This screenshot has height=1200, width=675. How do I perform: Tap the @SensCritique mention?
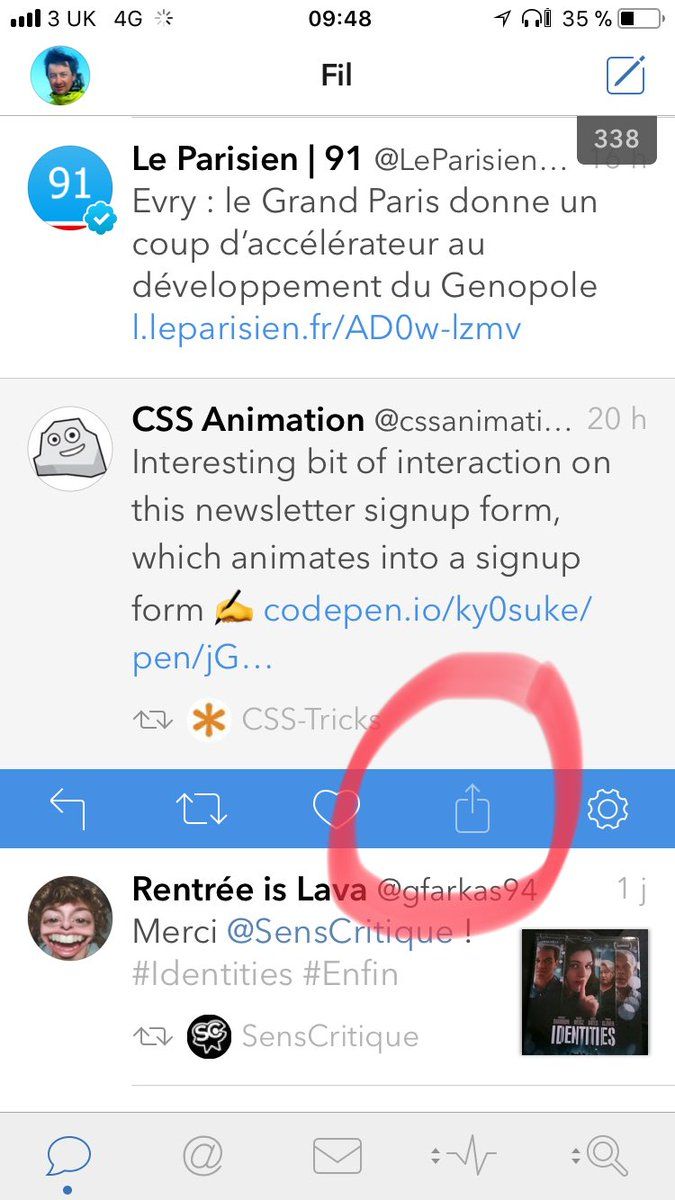click(340, 932)
